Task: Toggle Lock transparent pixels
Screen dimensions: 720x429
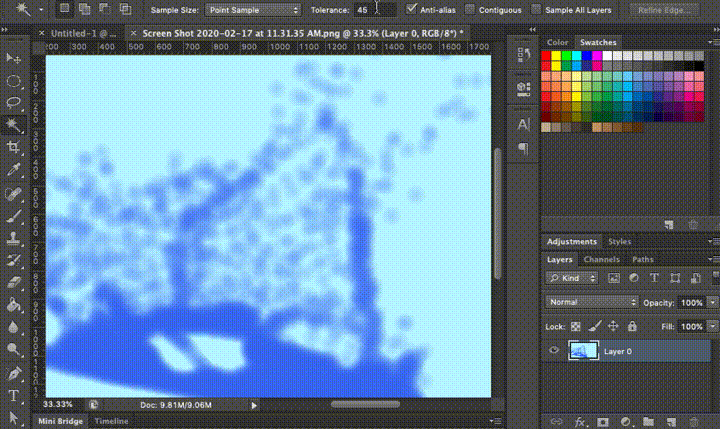Action: tap(575, 327)
